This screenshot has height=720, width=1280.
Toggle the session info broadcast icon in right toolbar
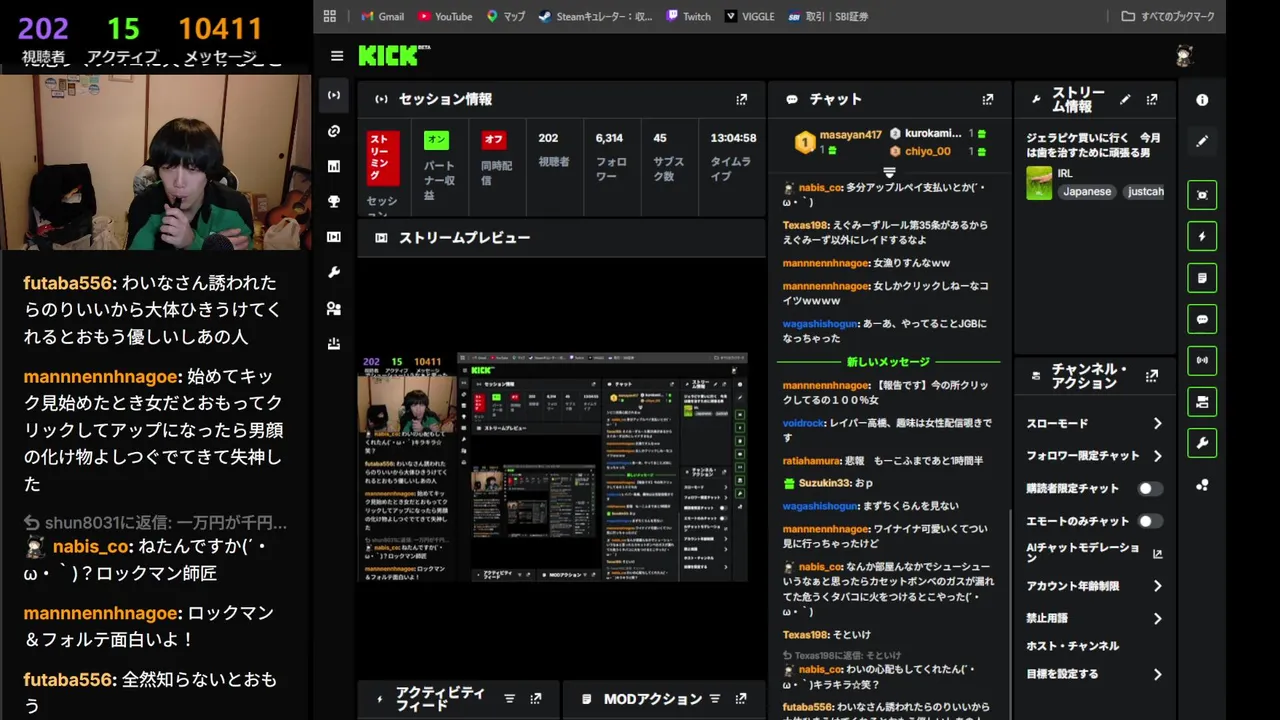point(1202,360)
